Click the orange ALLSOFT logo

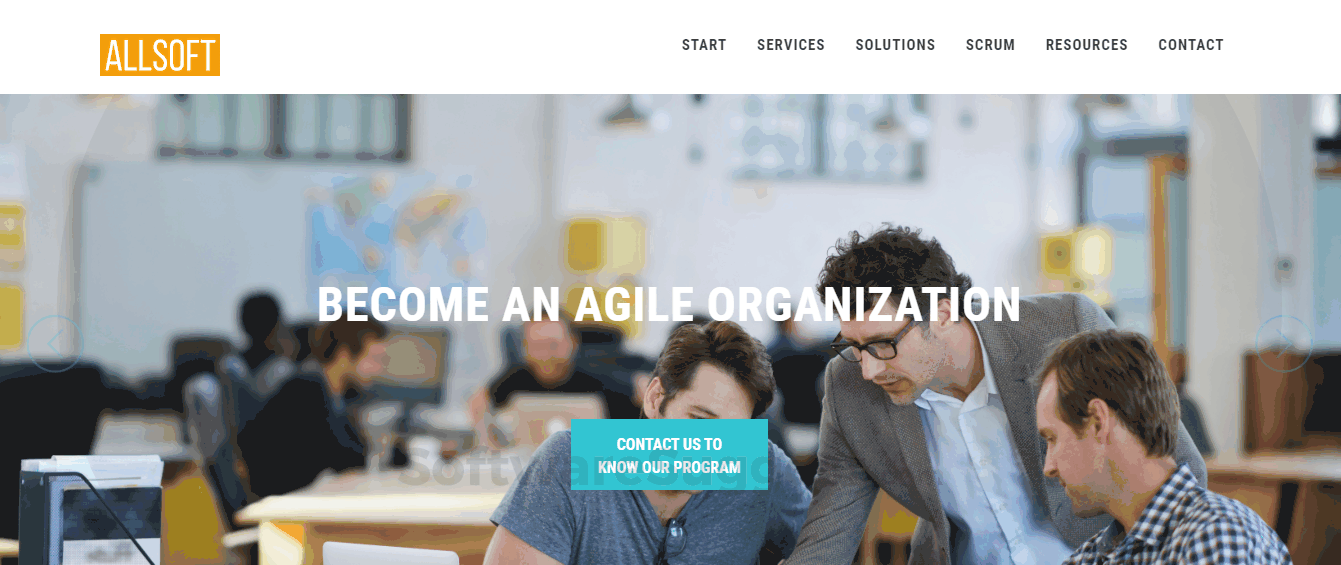[x=160, y=55]
